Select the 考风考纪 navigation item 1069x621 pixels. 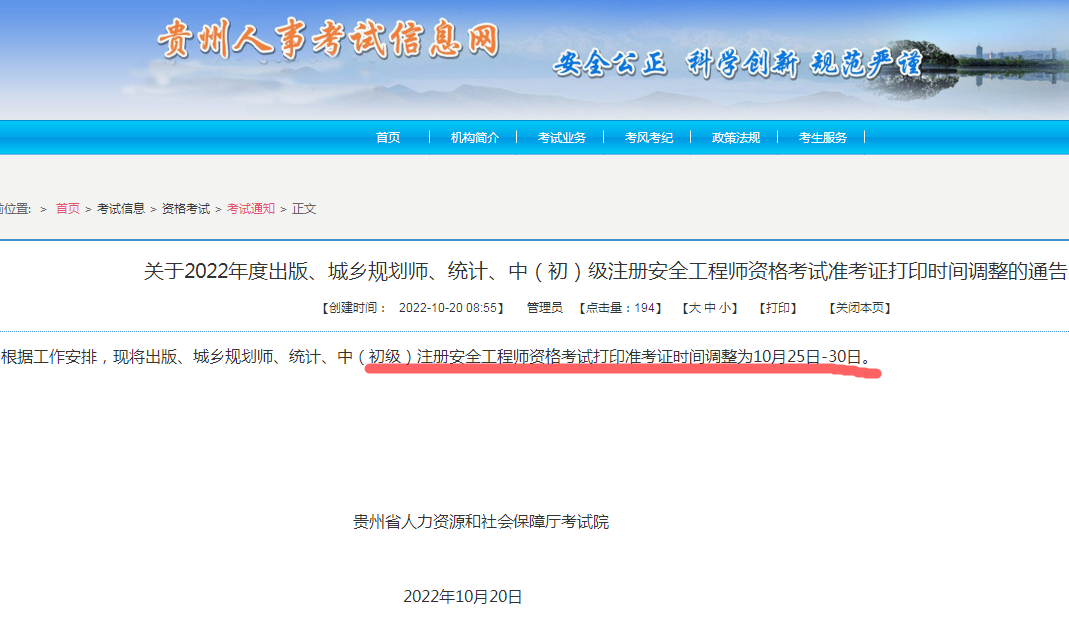[648, 138]
